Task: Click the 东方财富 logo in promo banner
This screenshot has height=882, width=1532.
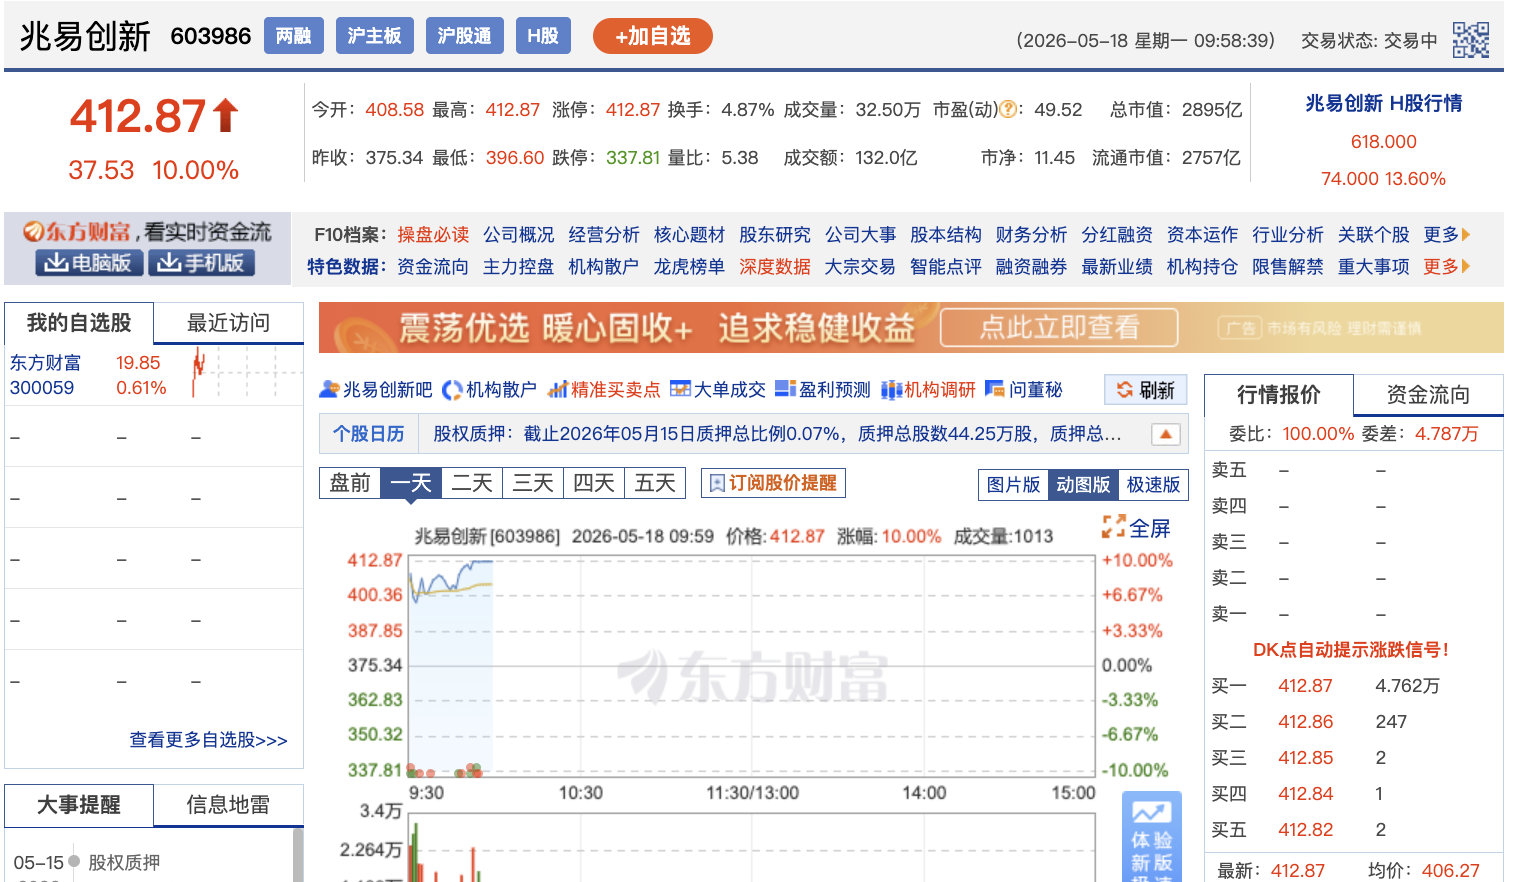Action: pos(78,232)
